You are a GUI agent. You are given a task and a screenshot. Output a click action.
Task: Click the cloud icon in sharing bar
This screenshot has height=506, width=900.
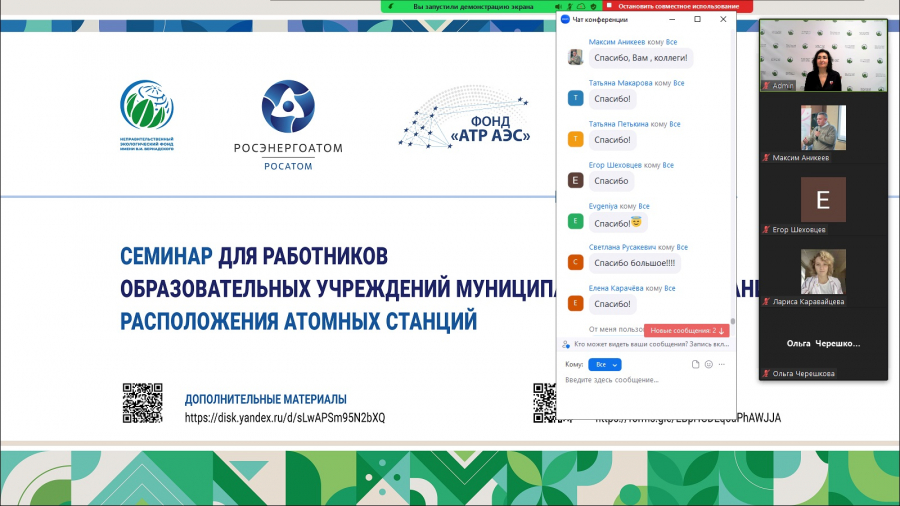coord(580,5)
